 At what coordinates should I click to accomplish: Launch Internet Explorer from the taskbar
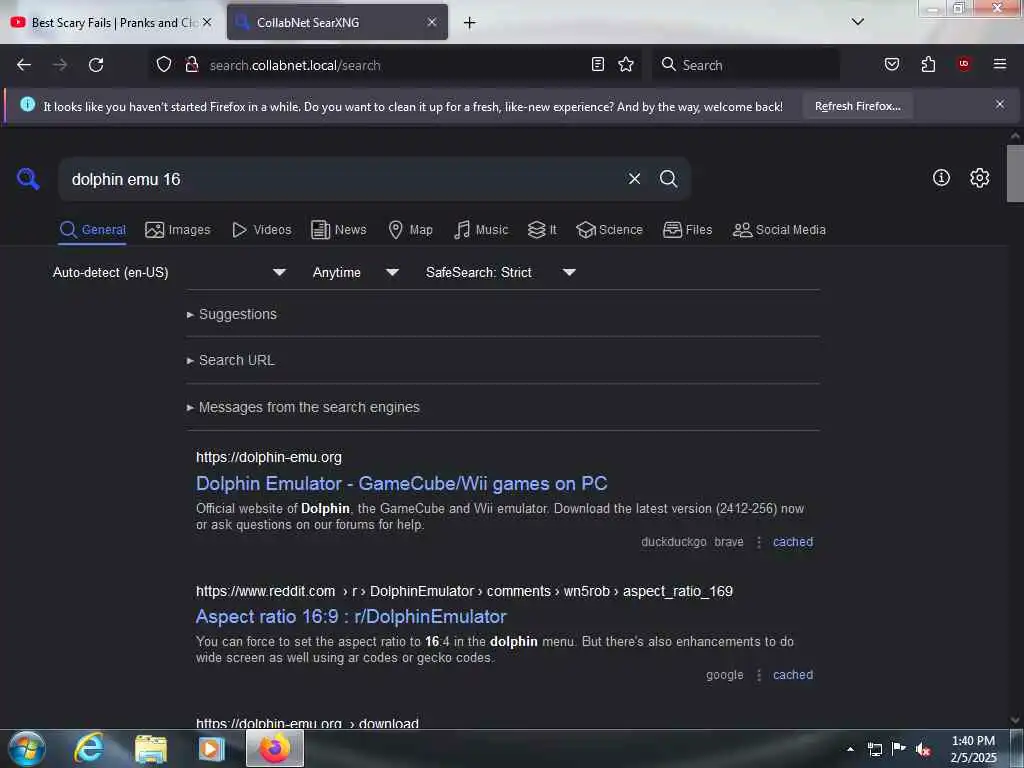pyautogui.click(x=89, y=748)
